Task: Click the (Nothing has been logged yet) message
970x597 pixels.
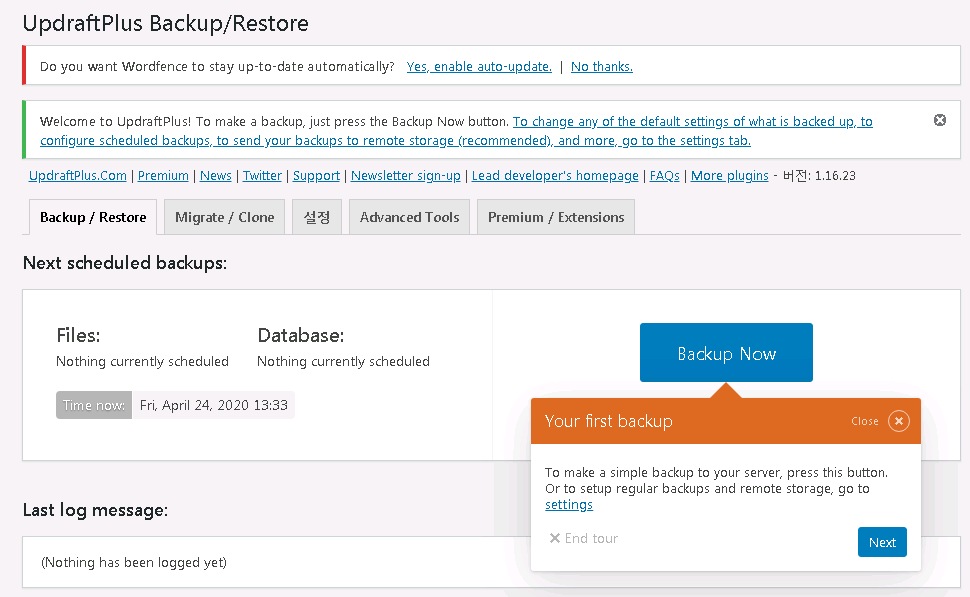Action: tap(134, 562)
